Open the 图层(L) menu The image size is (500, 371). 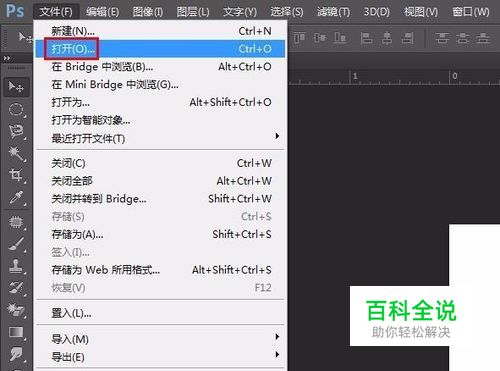[193, 12]
